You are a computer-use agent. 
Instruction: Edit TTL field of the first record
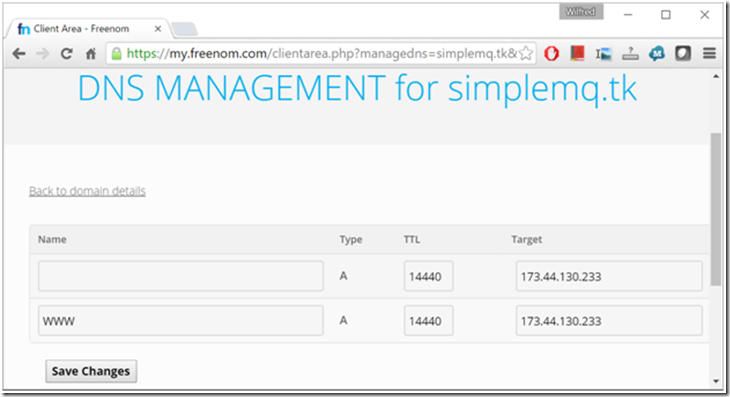428,276
